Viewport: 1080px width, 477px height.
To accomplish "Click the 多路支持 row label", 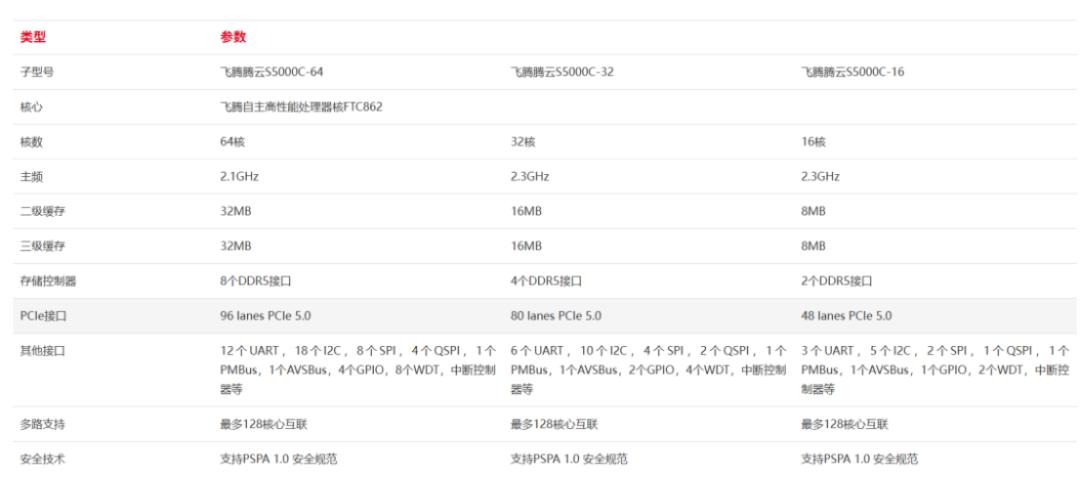I will tap(43, 425).
